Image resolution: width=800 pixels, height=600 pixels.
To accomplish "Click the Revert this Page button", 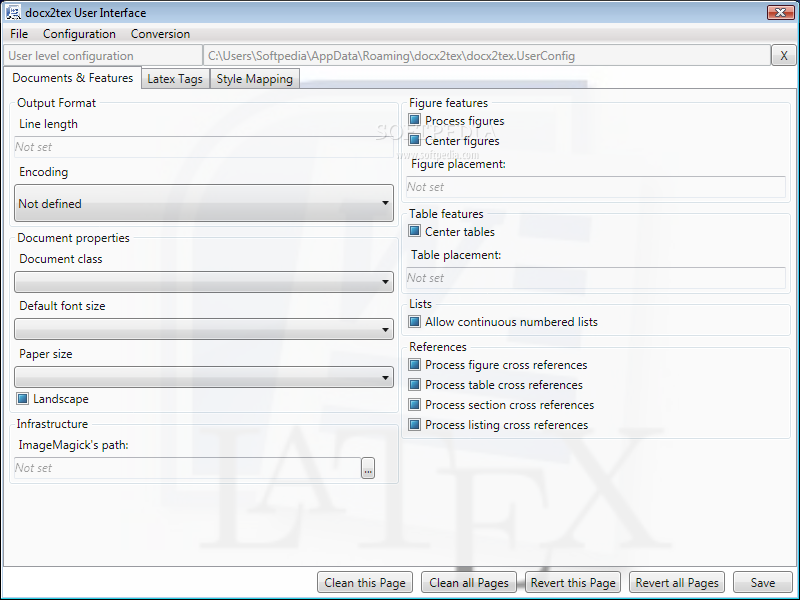I will [572, 582].
